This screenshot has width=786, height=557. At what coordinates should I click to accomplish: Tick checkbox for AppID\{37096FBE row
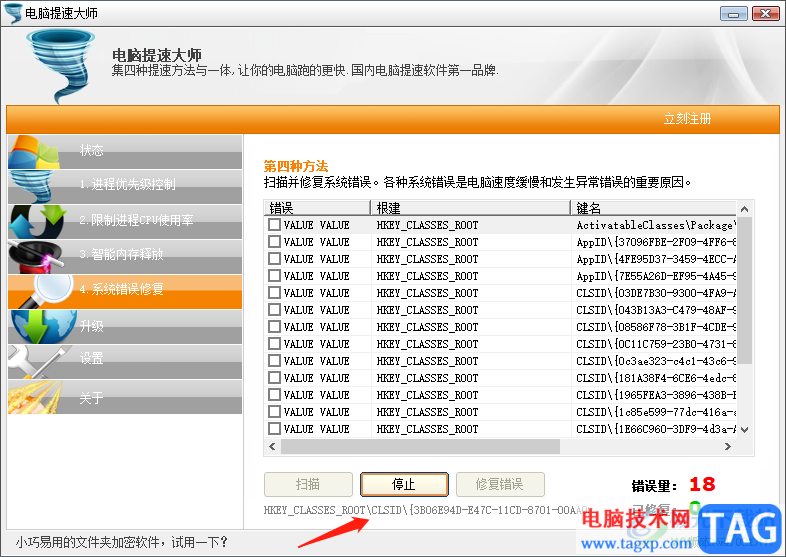pyautogui.click(x=274, y=242)
